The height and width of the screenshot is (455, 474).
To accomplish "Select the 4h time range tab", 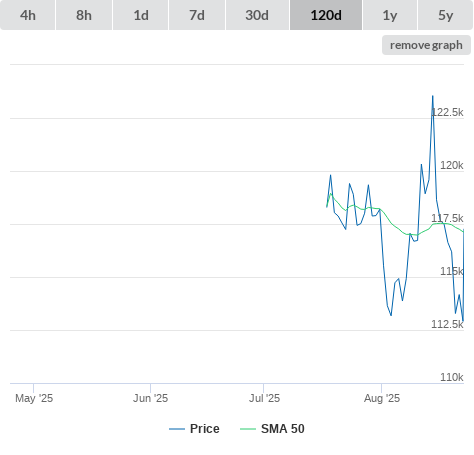I will [28, 15].
